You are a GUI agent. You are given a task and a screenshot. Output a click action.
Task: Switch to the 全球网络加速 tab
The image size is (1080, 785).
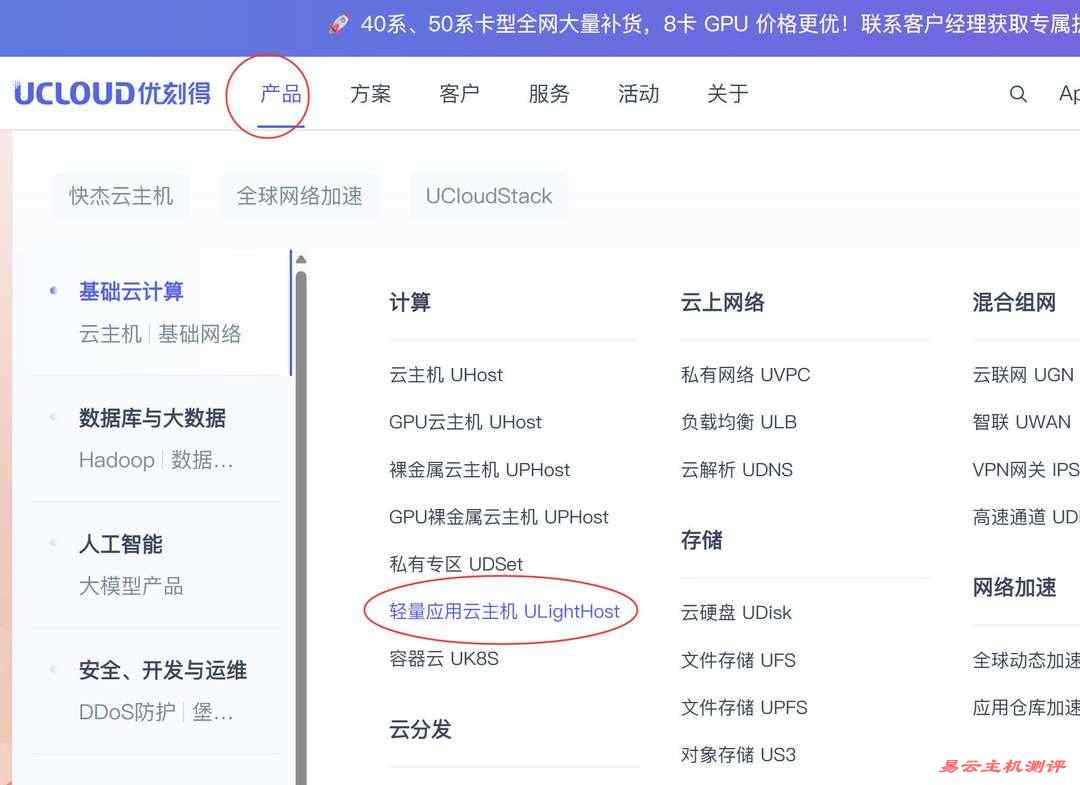point(299,195)
